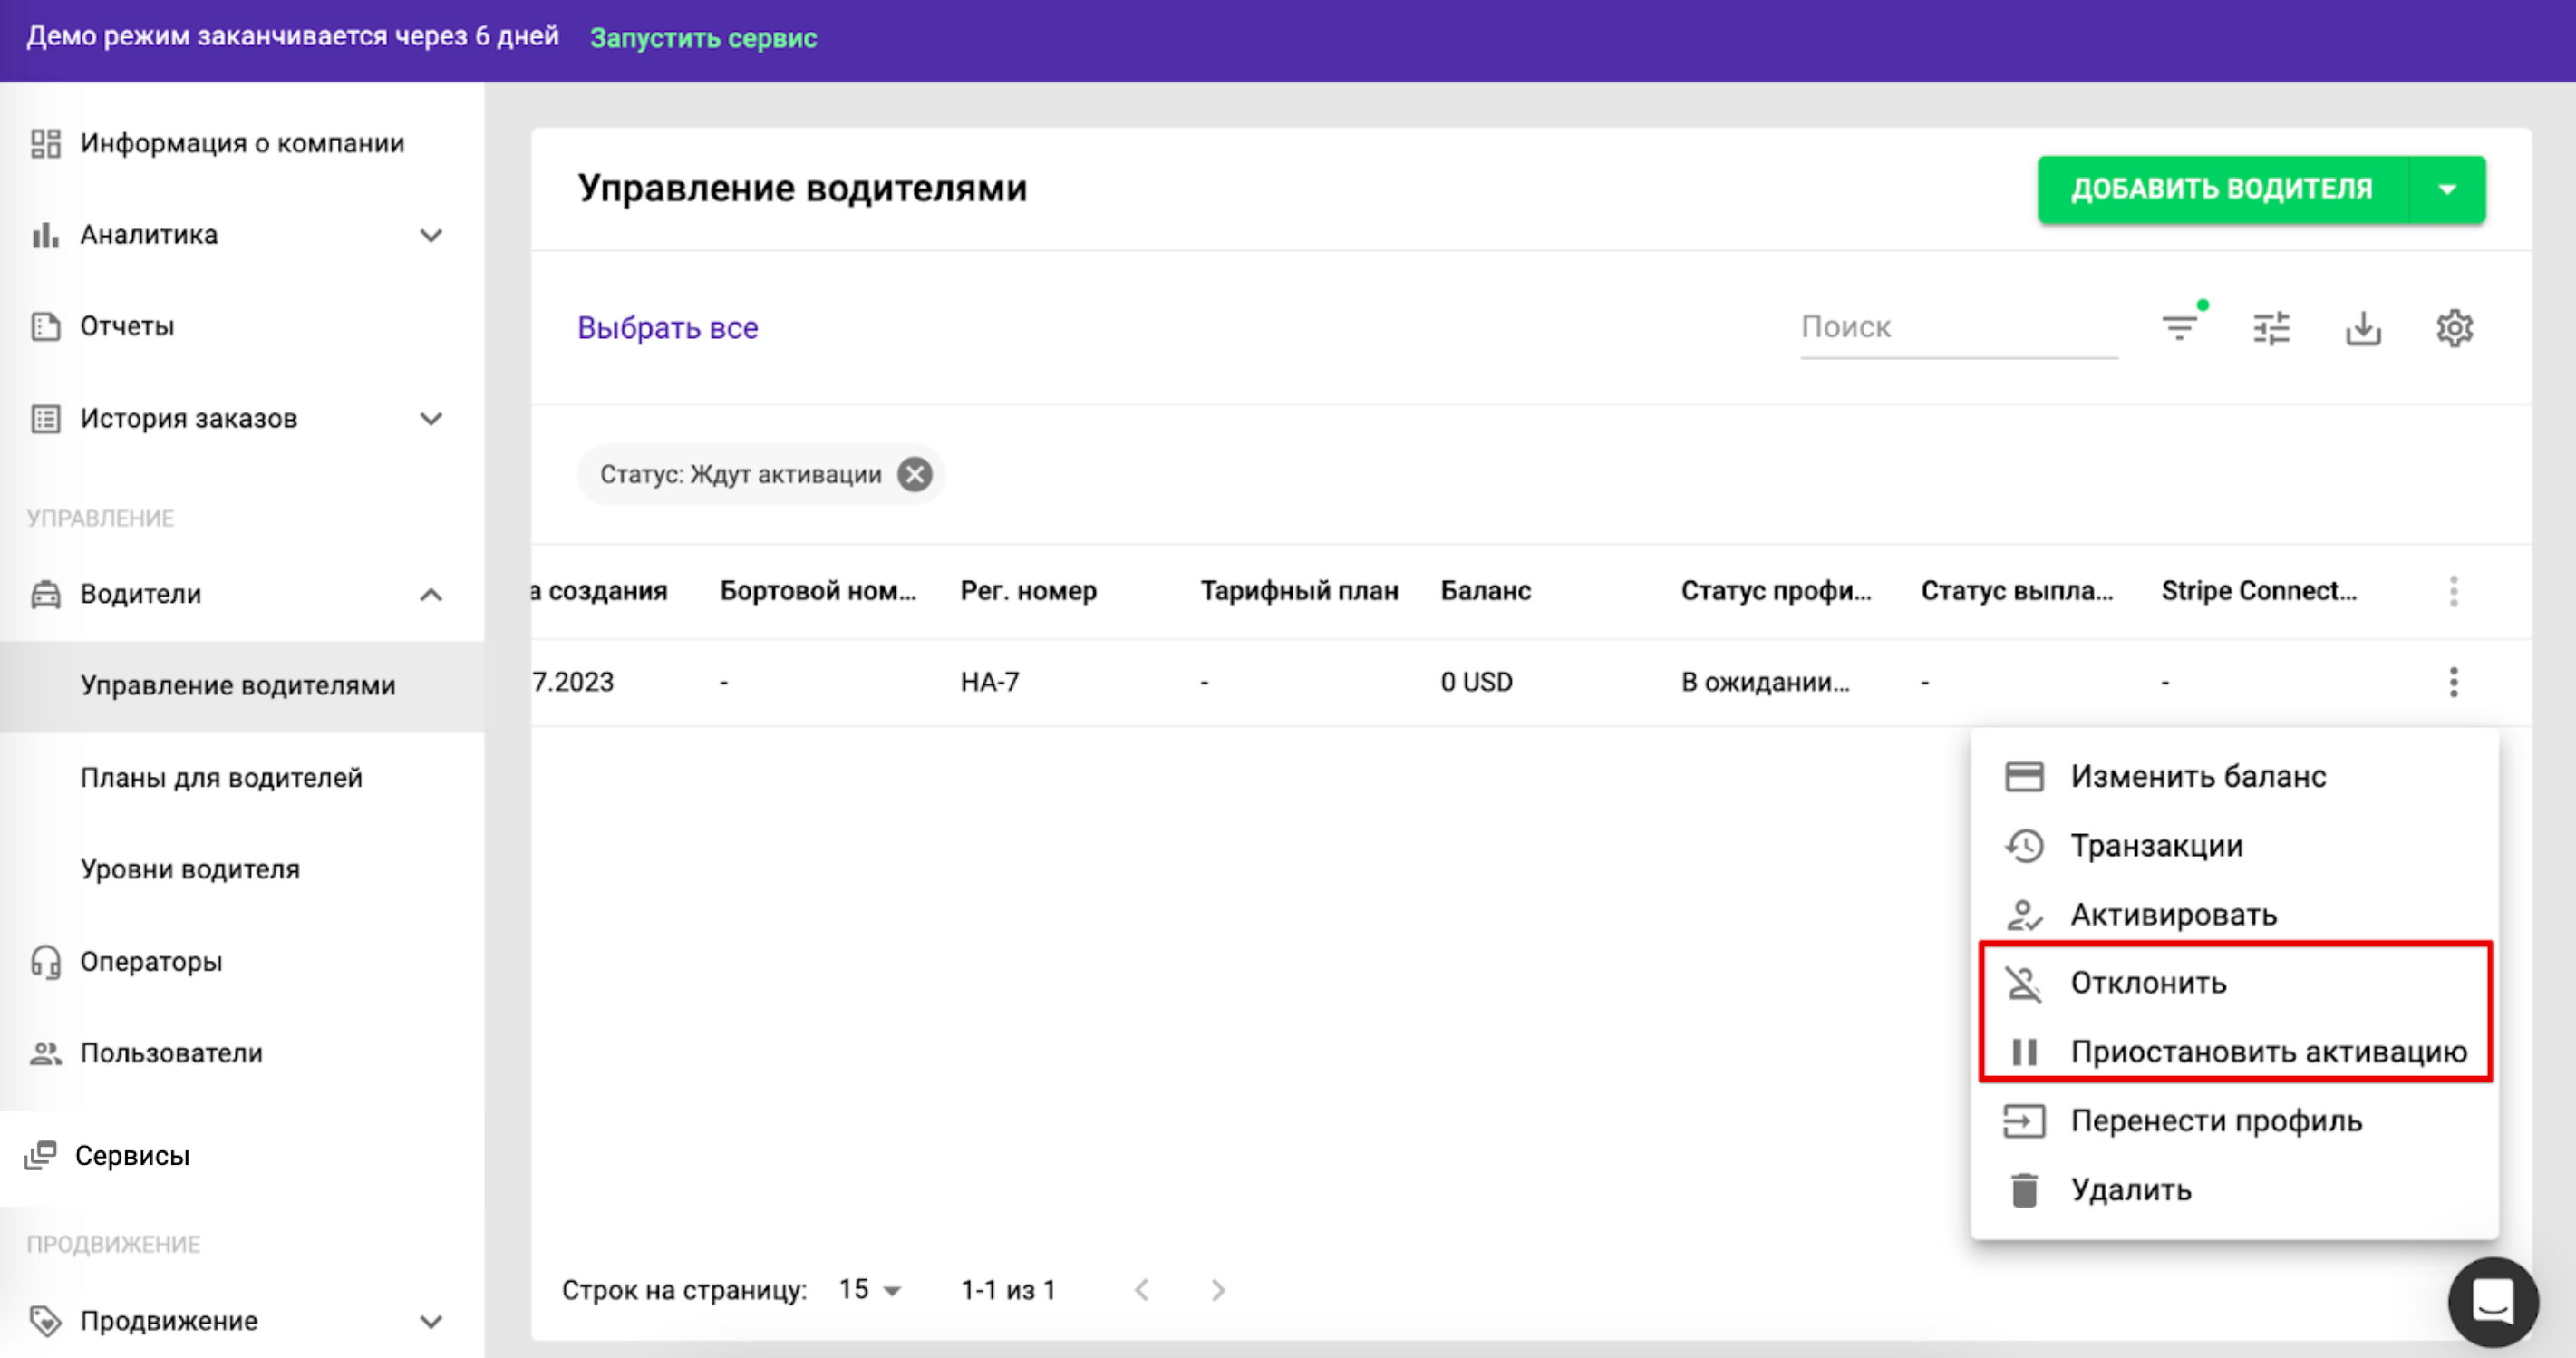Click the driver row three-dot menu
Image resolution: width=2576 pixels, height=1358 pixels.
tap(2453, 682)
